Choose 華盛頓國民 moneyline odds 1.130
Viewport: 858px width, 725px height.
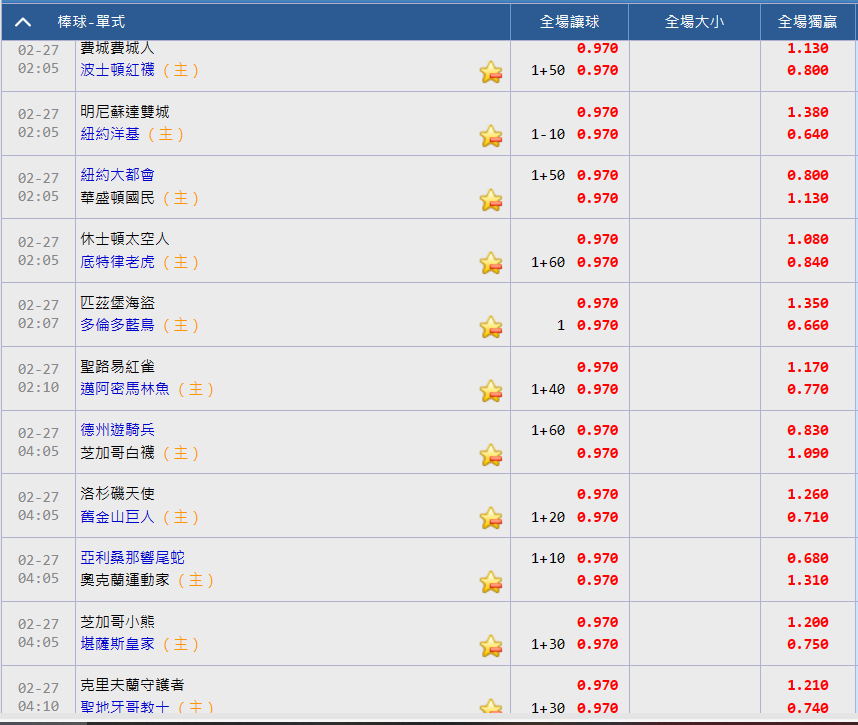pyautogui.click(x=808, y=198)
